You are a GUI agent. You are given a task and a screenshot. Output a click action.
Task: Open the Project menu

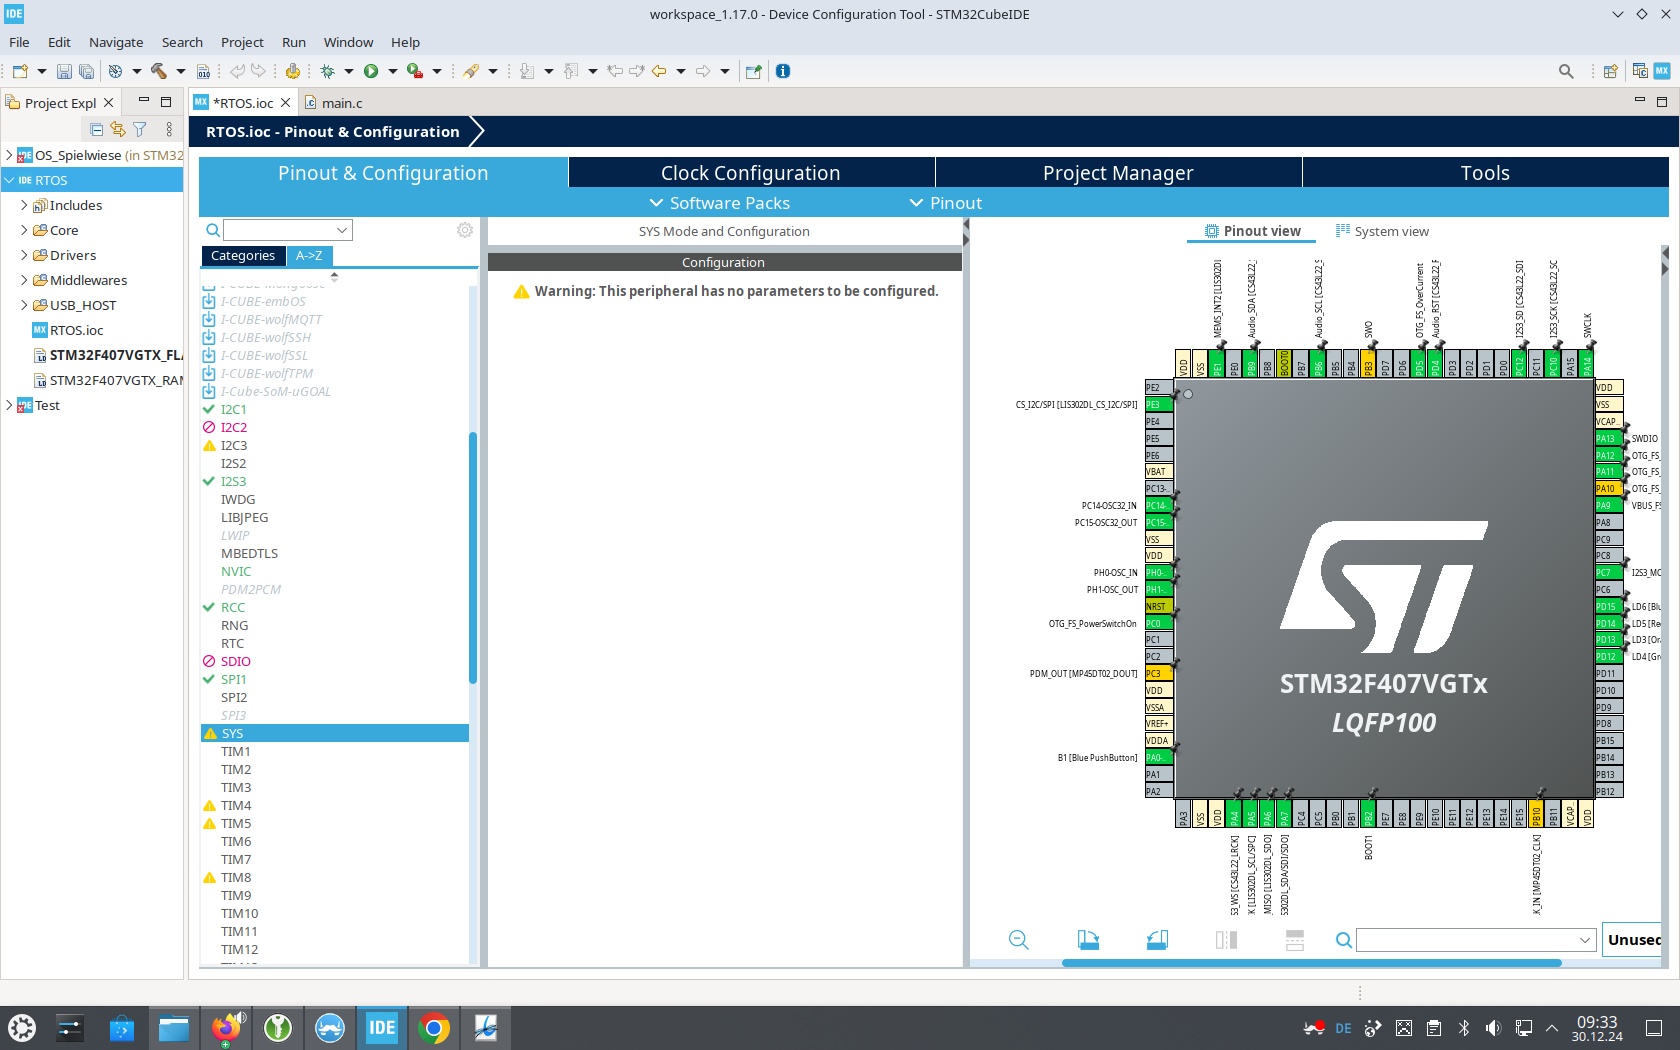point(241,42)
